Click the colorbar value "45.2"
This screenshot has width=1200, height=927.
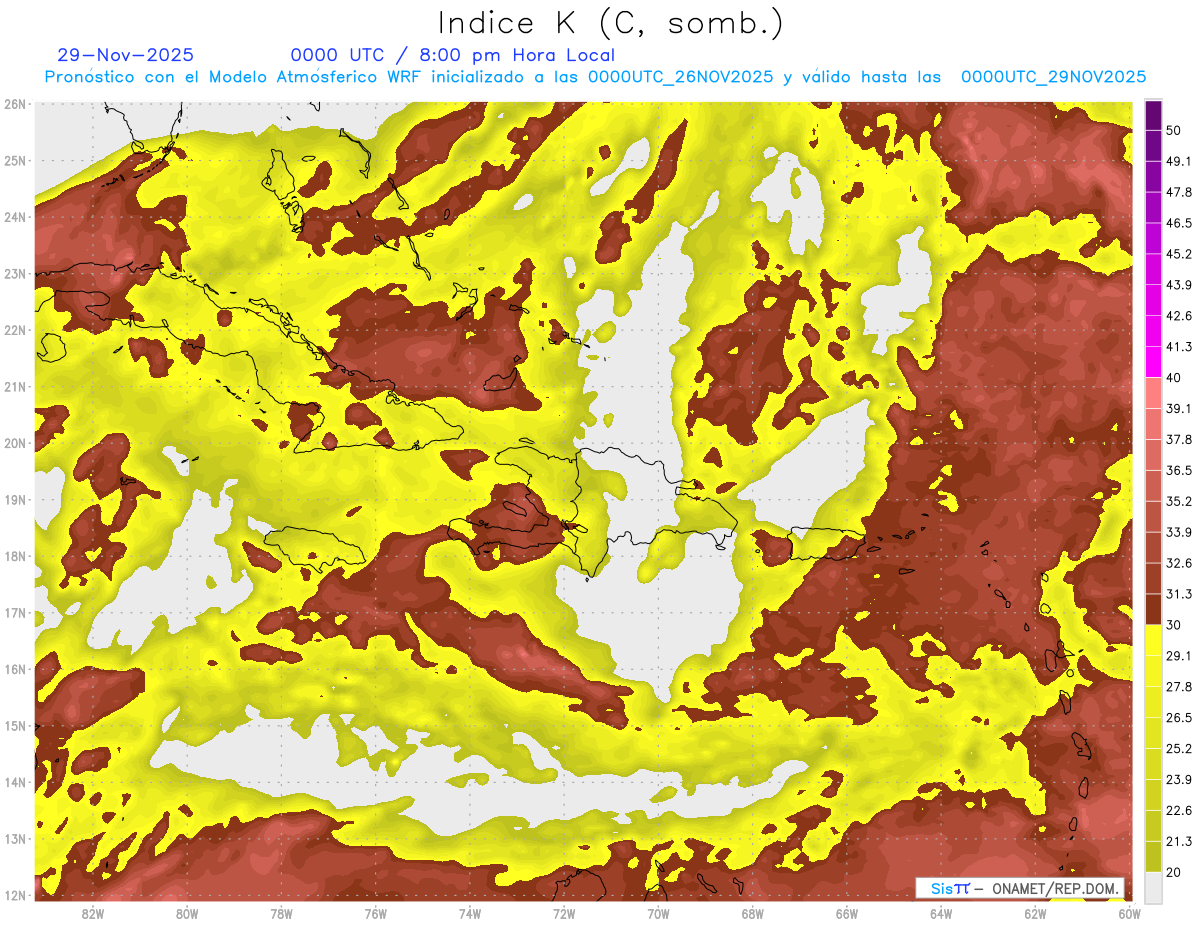(1179, 254)
